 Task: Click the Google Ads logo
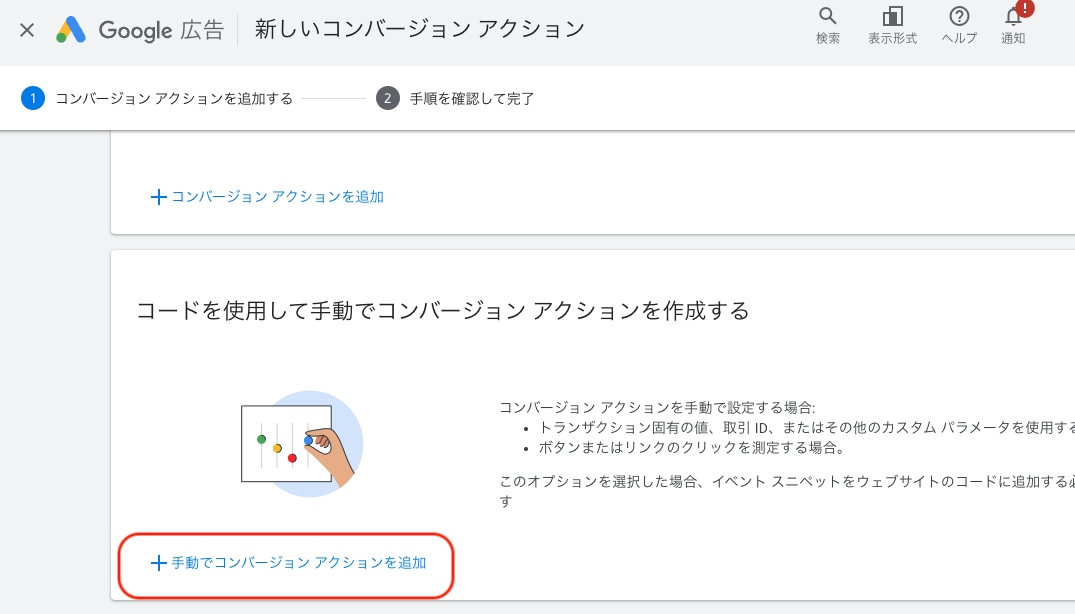pyautogui.click(x=71, y=29)
